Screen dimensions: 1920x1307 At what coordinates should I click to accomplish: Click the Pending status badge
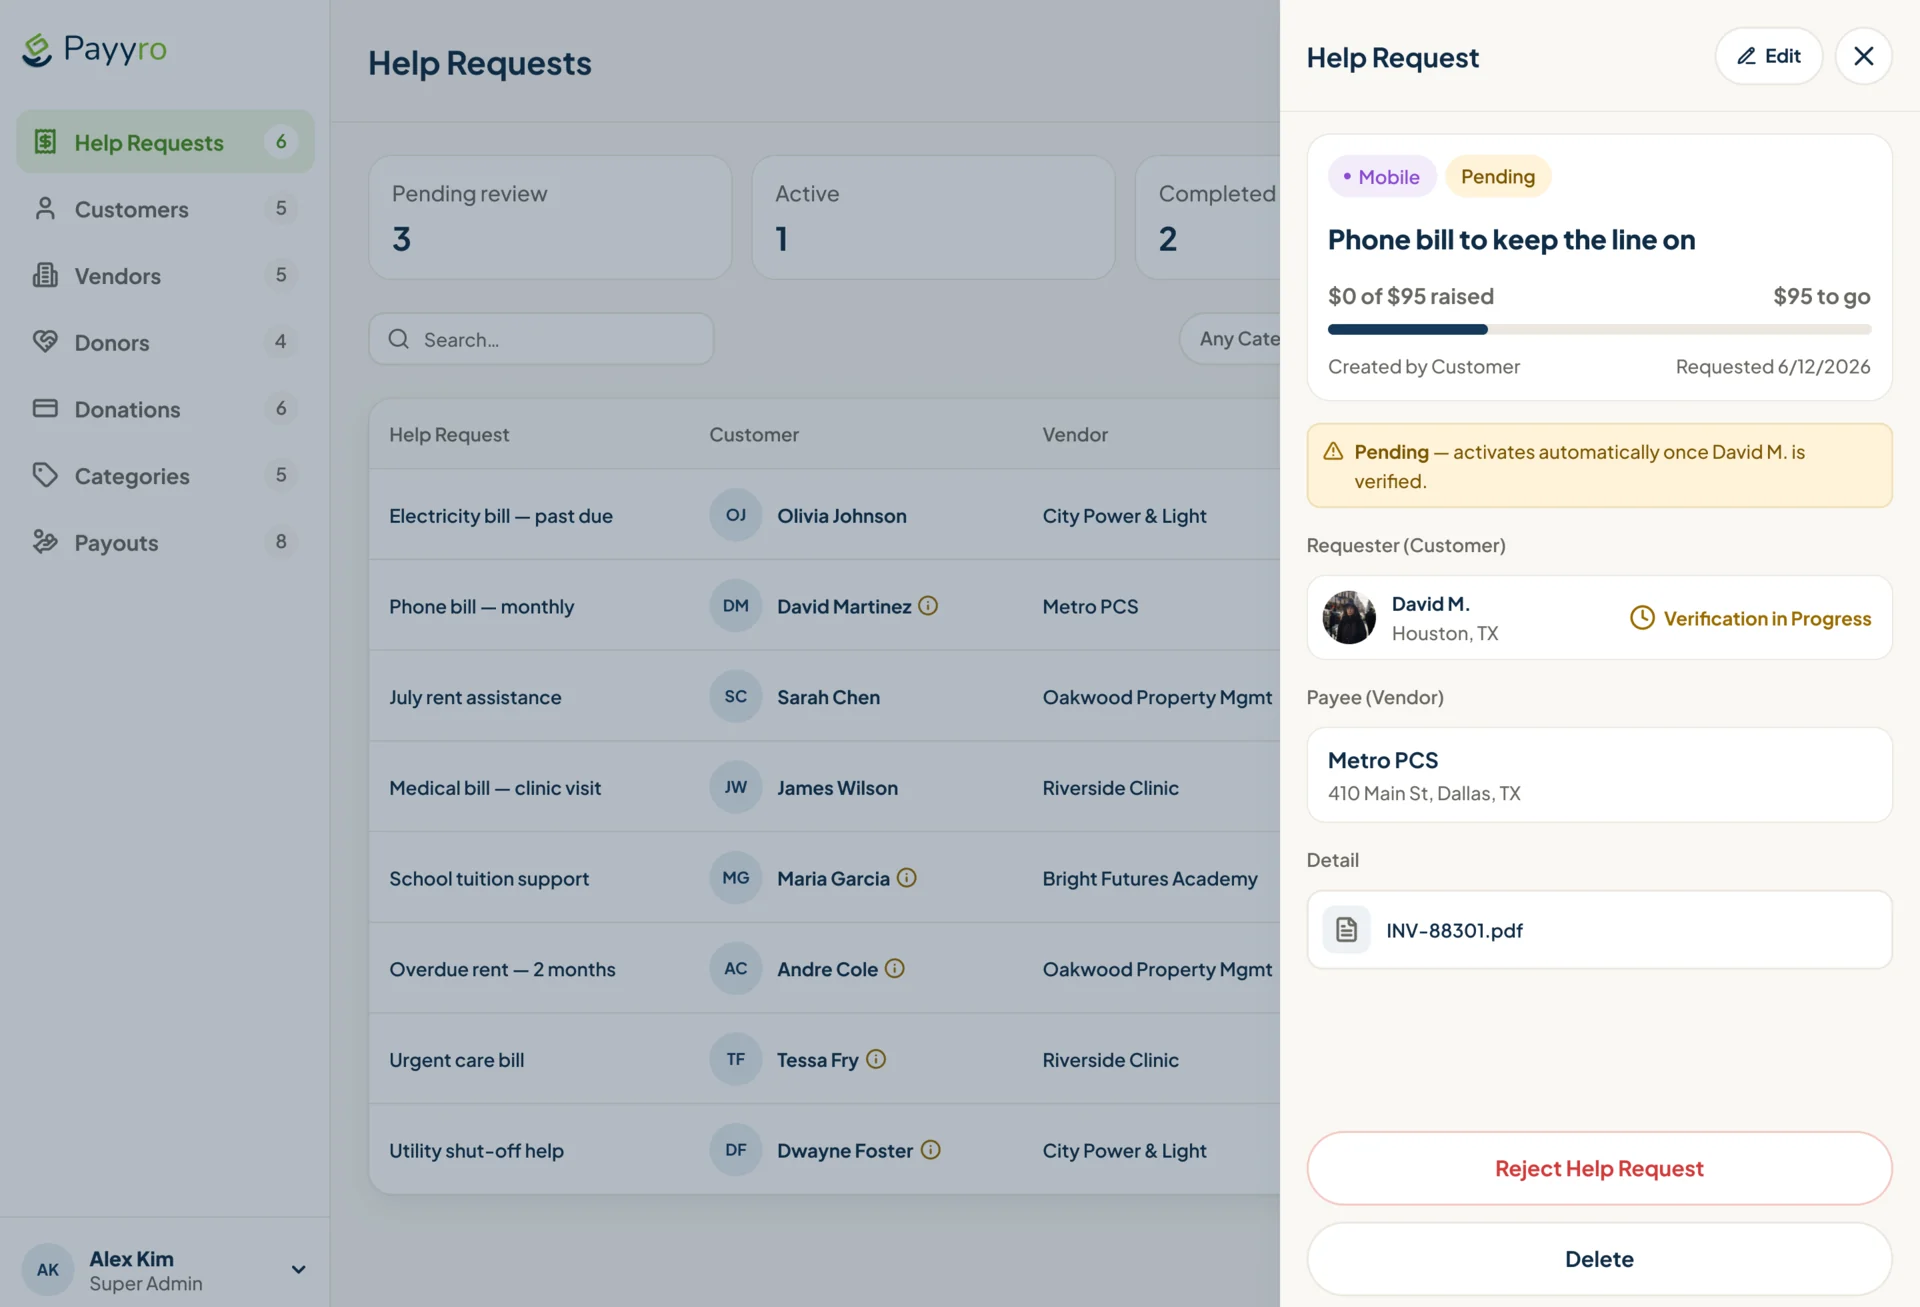(1498, 176)
